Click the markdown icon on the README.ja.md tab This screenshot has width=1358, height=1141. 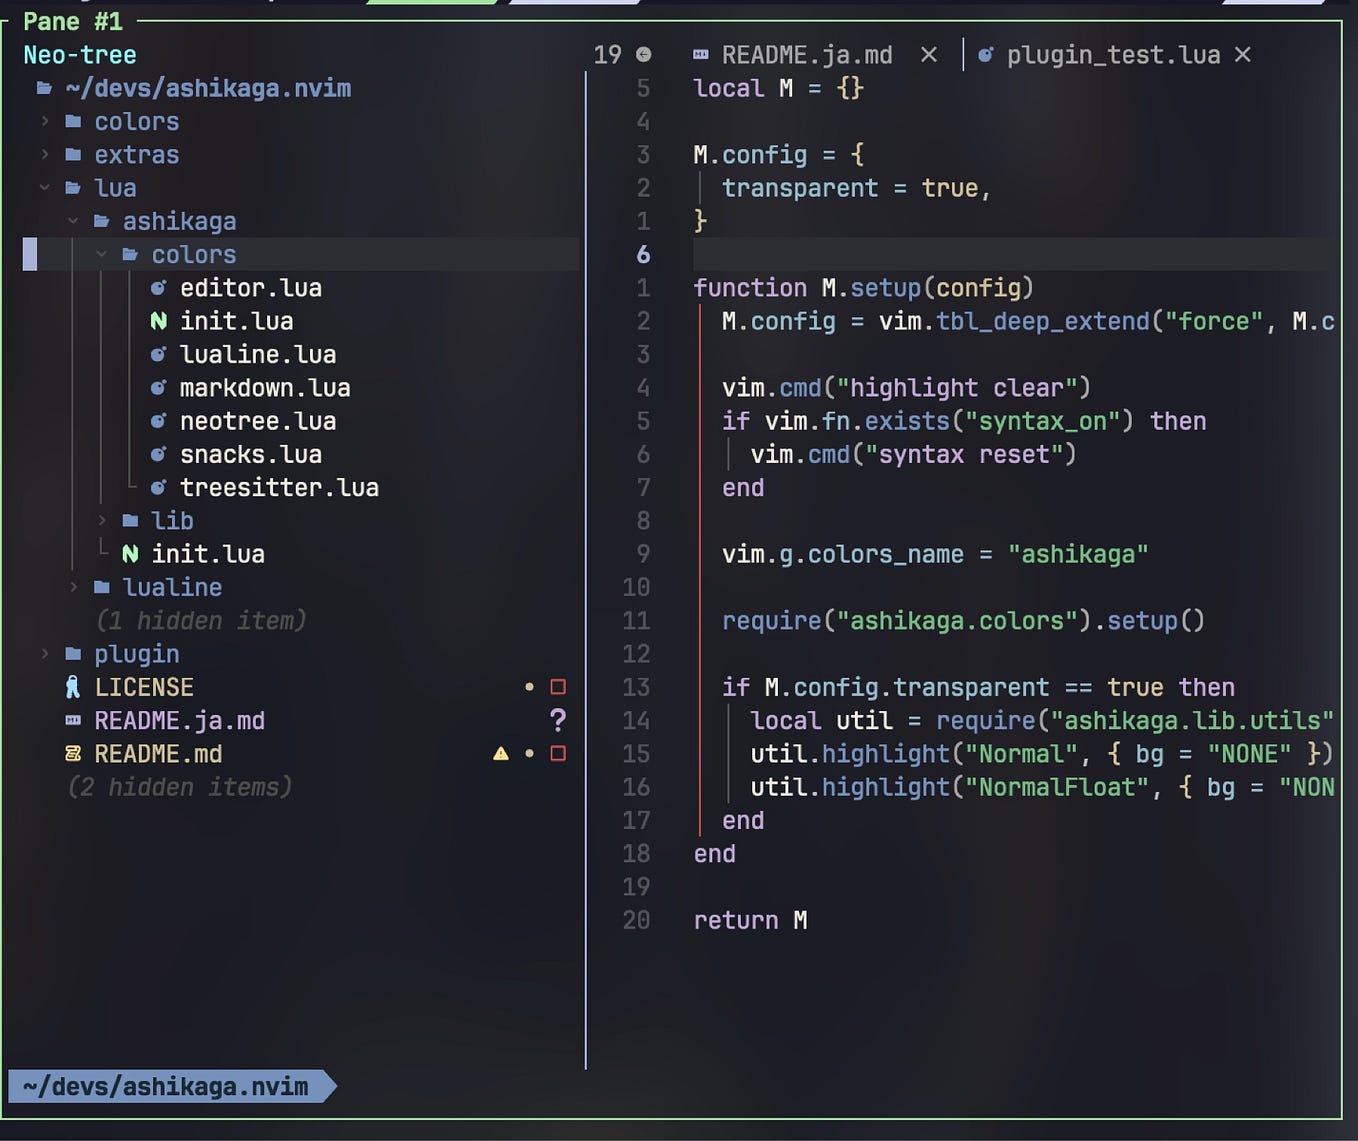pos(701,55)
